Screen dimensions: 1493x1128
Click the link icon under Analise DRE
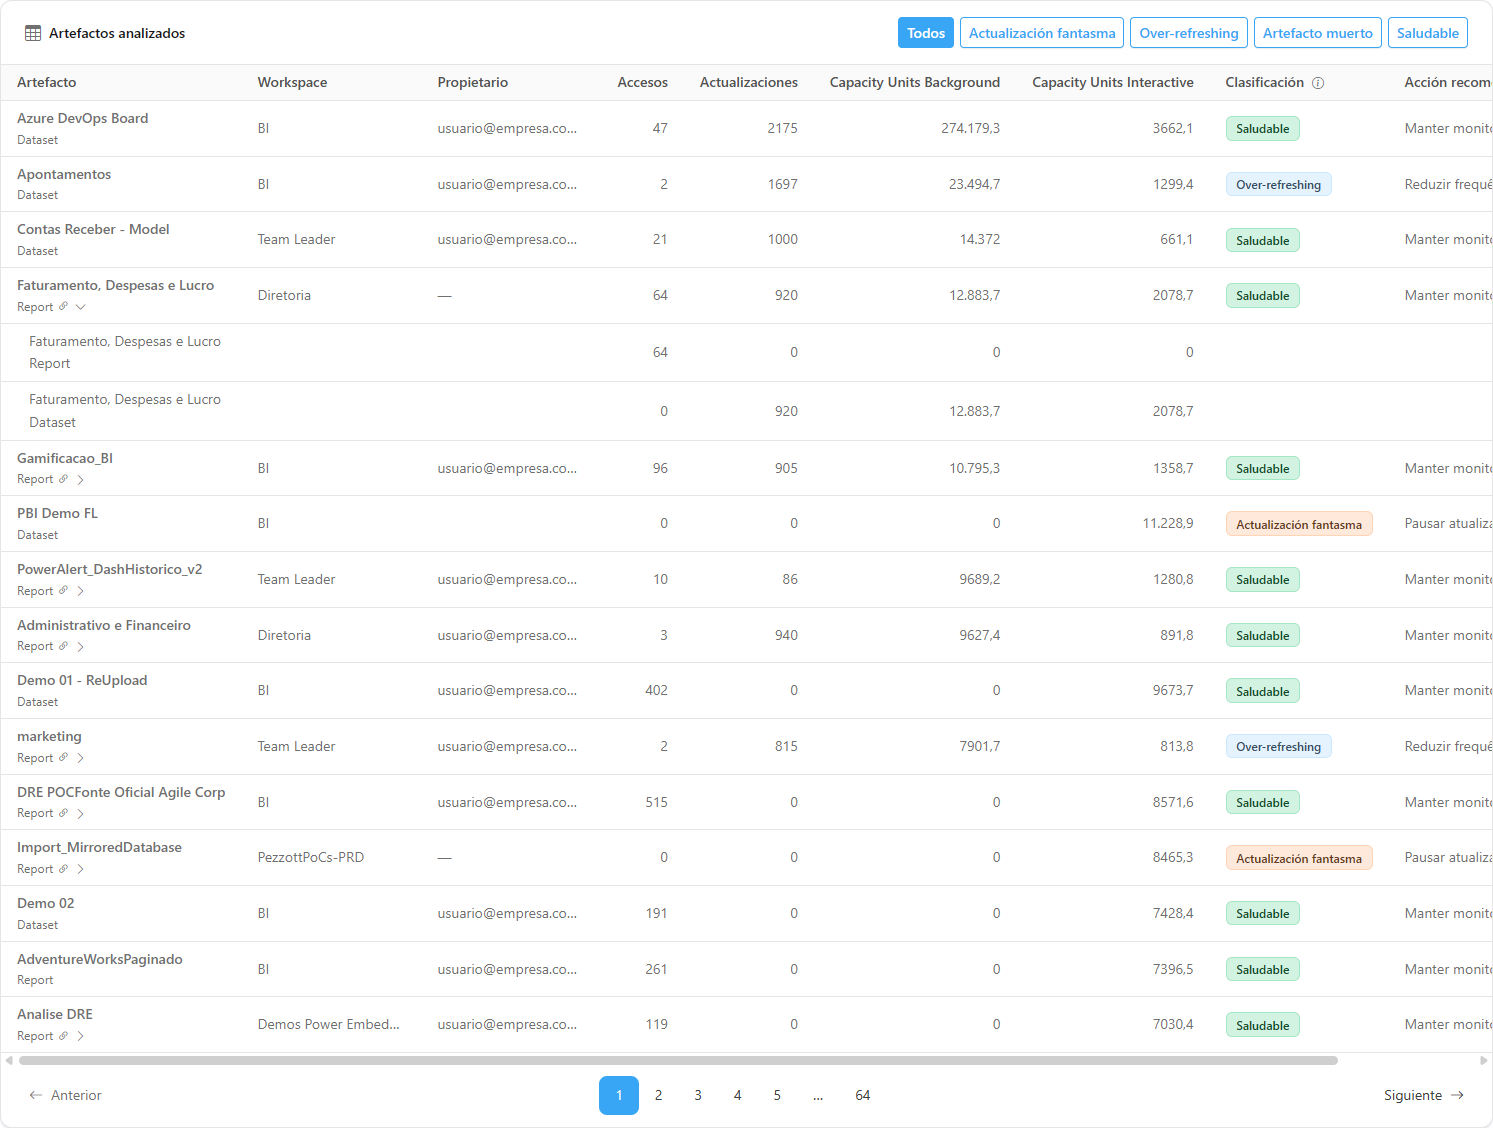(x=63, y=1036)
